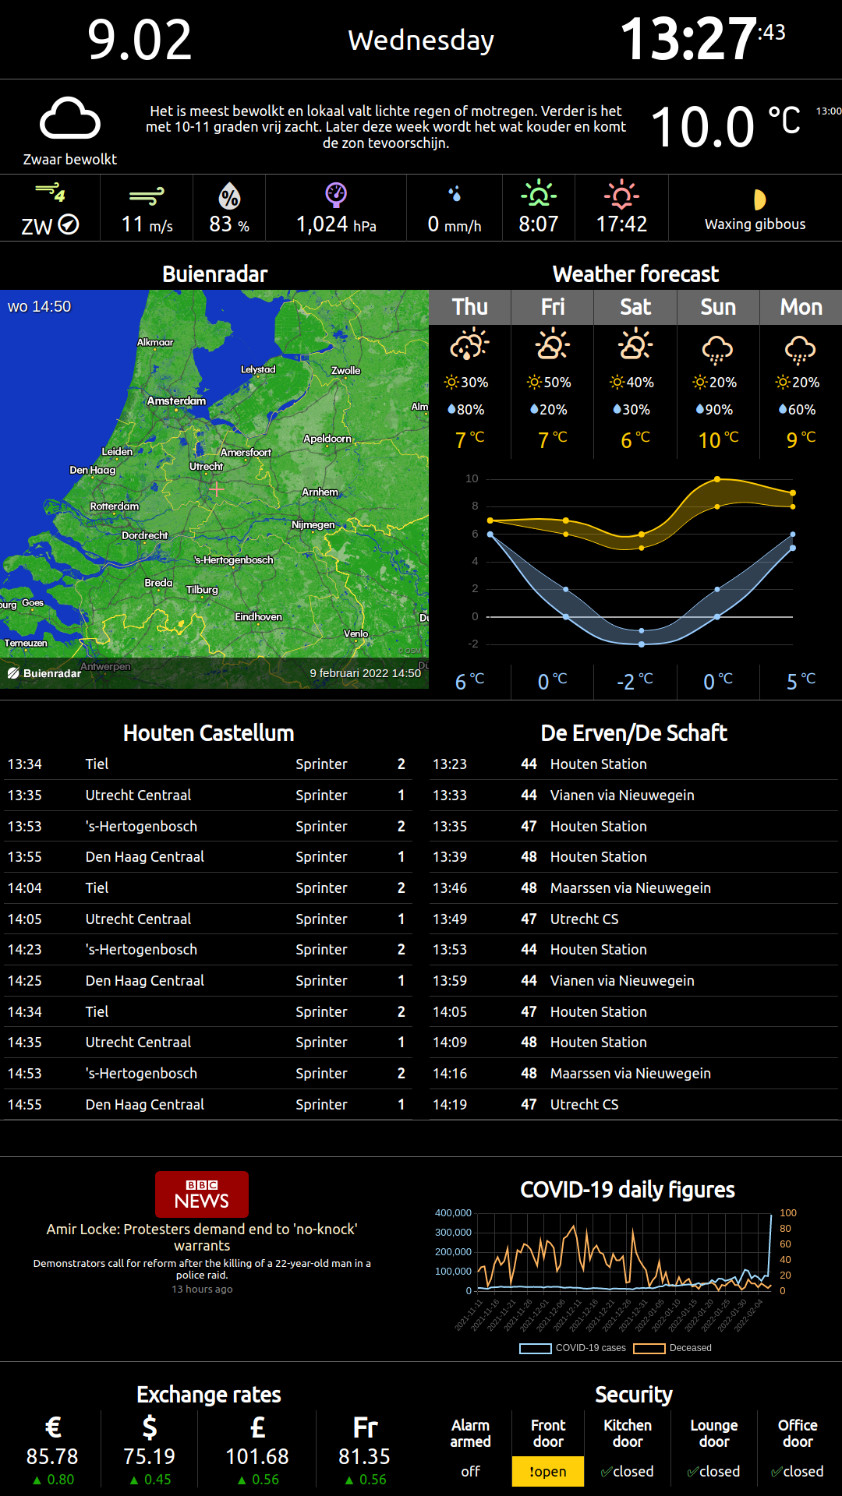Click the Swiss Franc Fr symbol
The image size is (842, 1496).
[365, 1427]
